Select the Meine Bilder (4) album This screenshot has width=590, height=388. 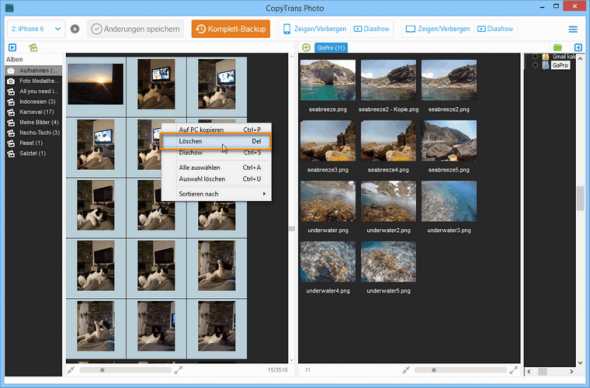point(33,122)
